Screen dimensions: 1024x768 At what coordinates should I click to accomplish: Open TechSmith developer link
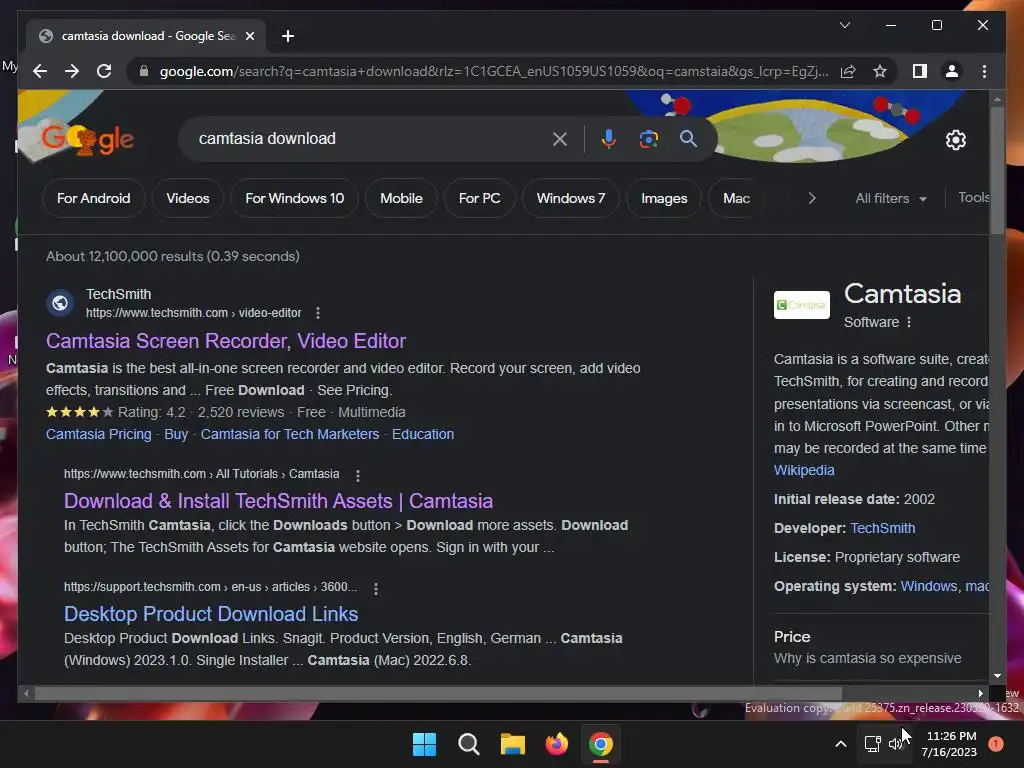click(882, 528)
